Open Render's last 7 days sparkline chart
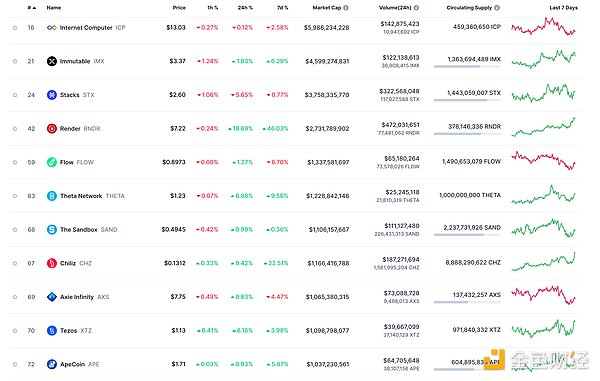 pos(543,128)
